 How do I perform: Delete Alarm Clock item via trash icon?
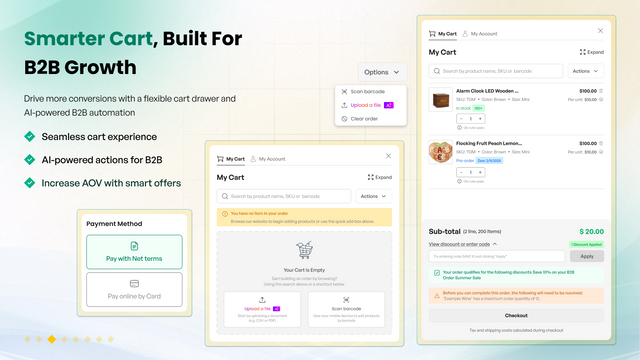[601, 91]
